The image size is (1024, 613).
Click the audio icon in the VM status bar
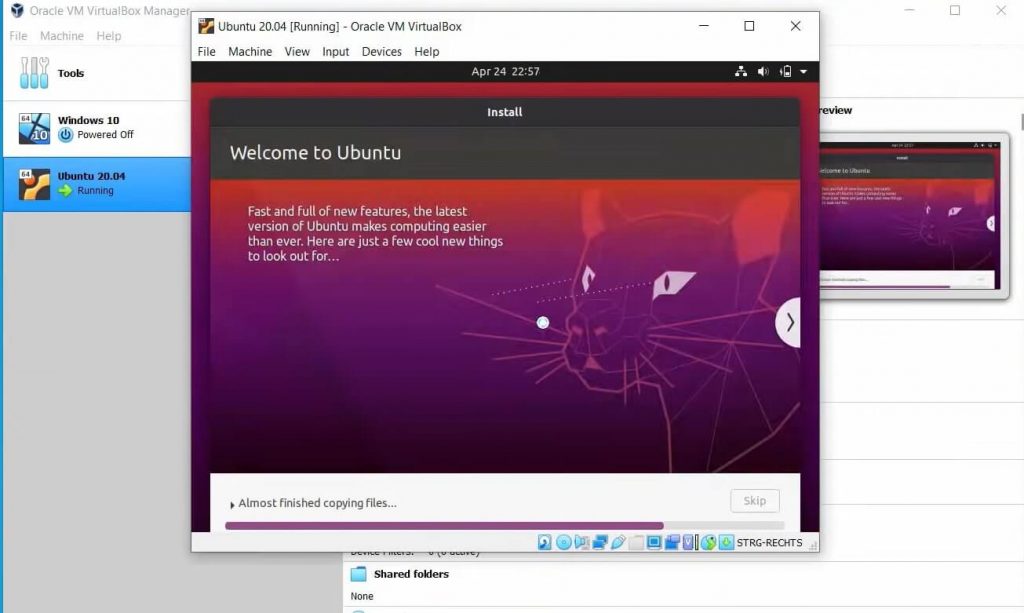[581, 542]
